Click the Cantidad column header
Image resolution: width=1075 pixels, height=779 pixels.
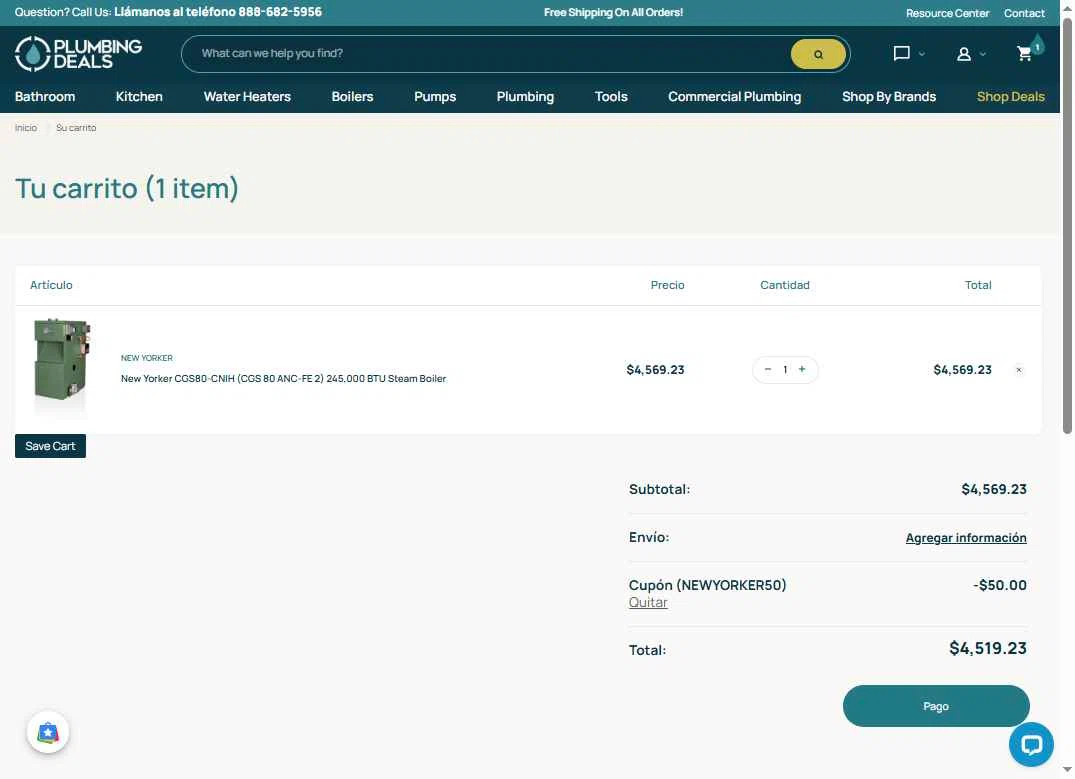785,285
